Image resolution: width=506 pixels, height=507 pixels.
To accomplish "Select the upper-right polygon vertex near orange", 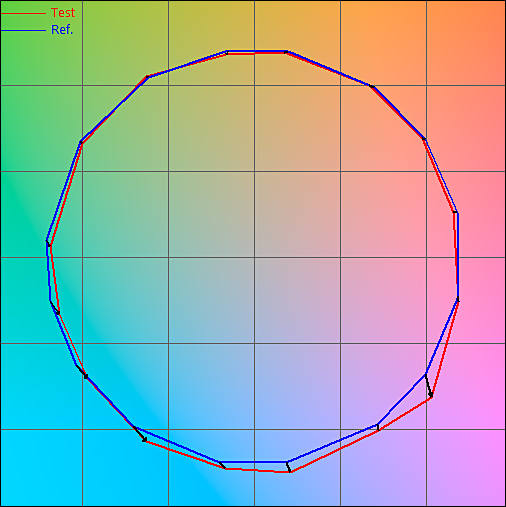I will tap(371, 86).
